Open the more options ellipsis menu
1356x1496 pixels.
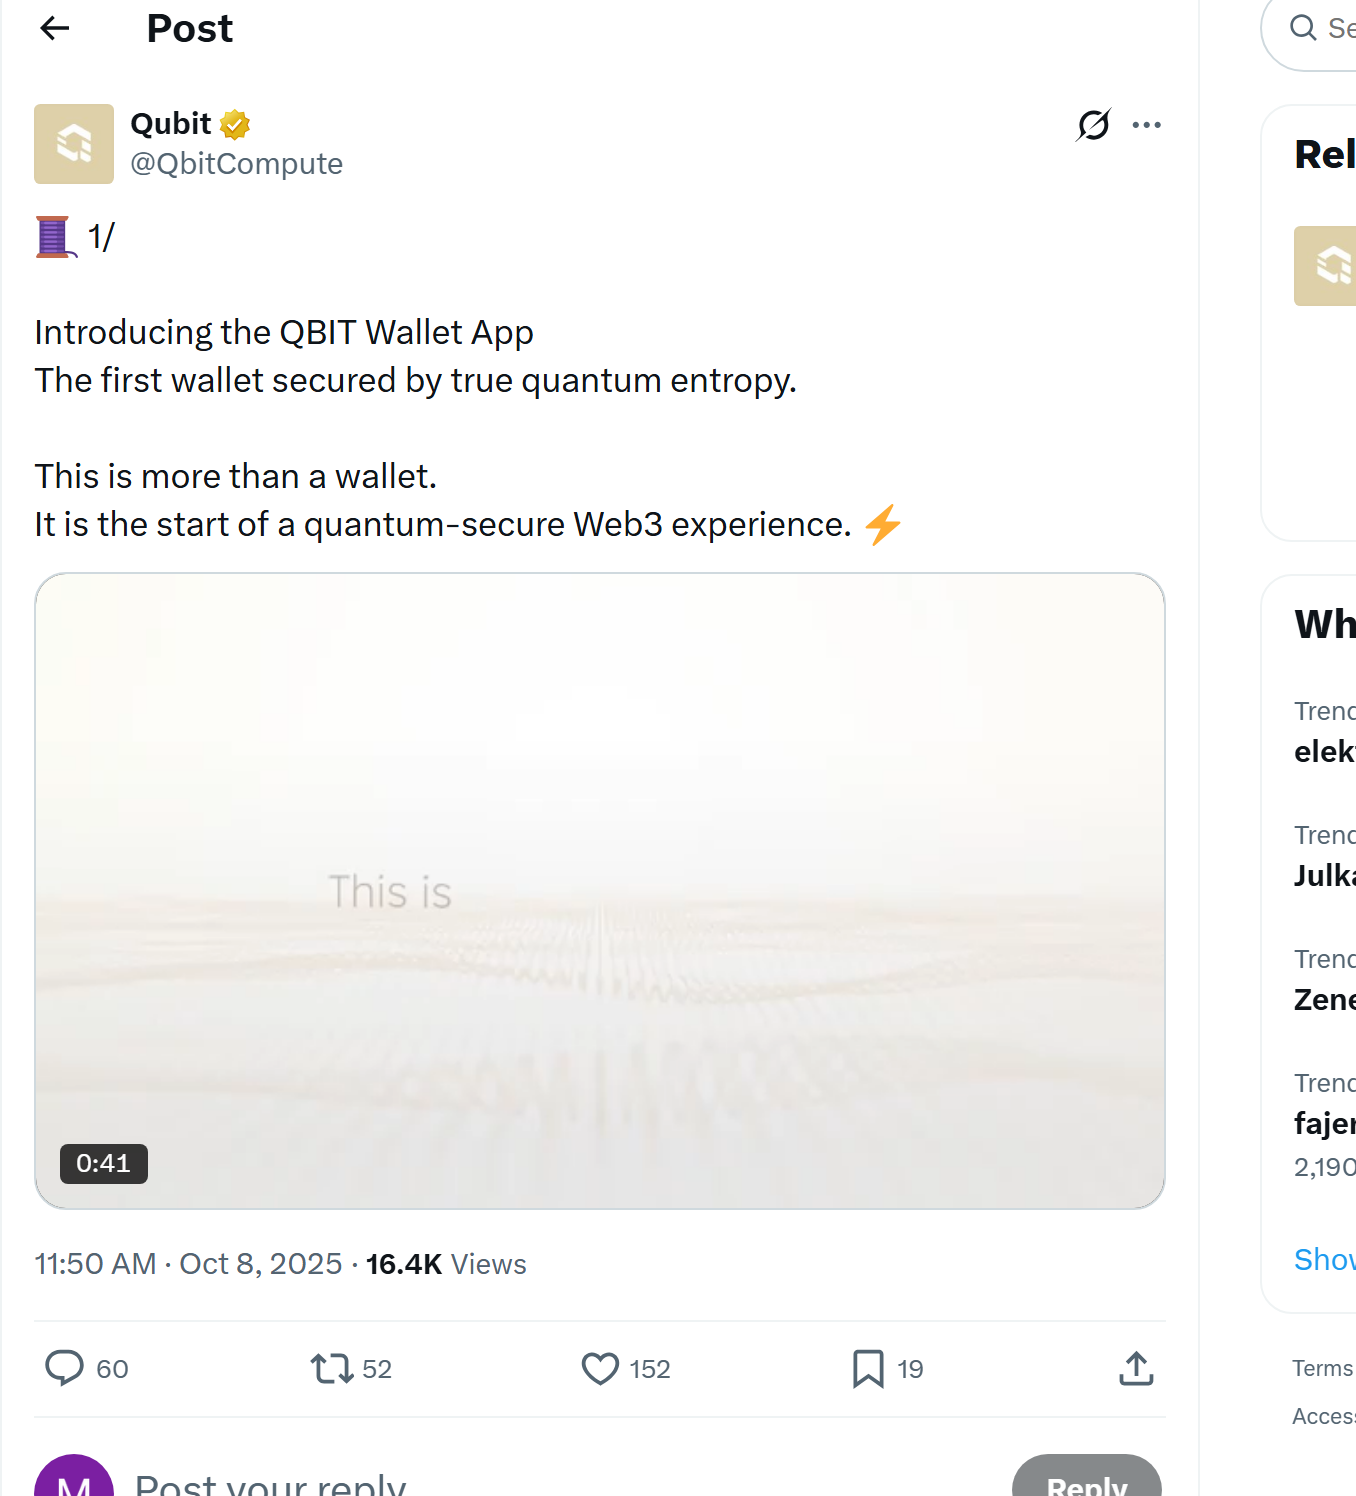pos(1147,124)
